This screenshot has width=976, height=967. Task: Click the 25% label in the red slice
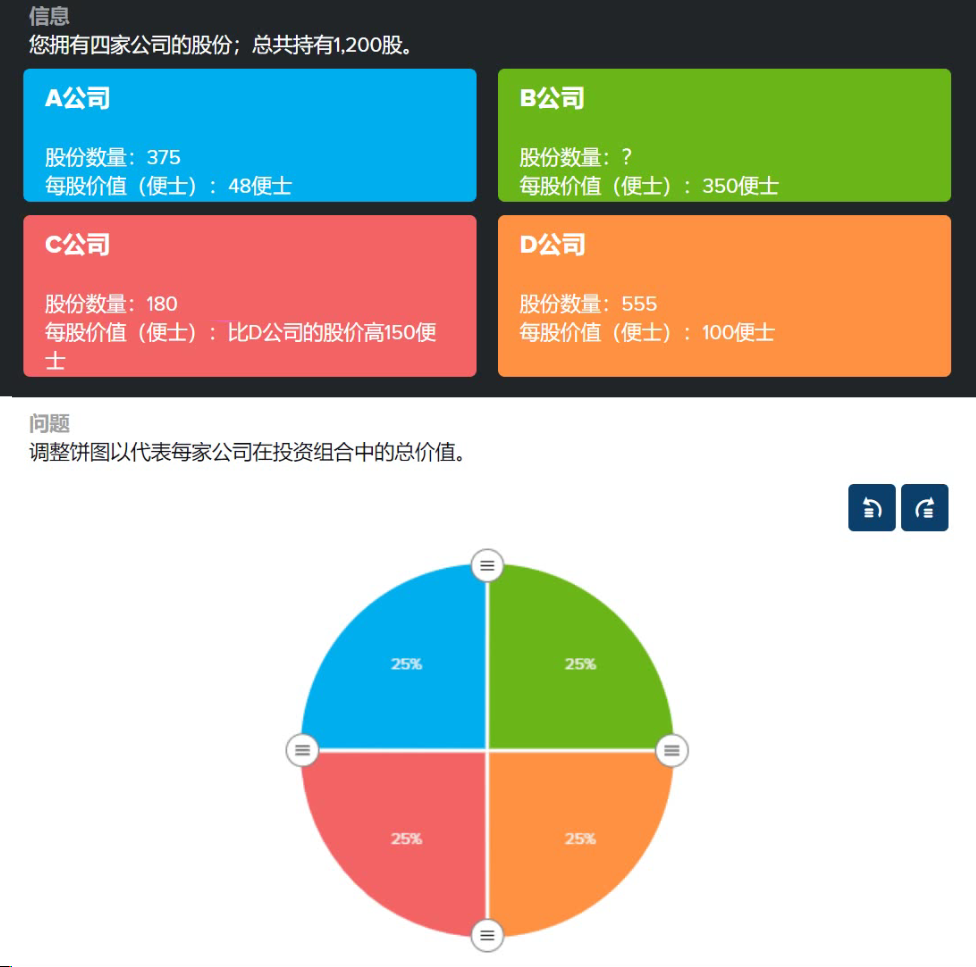point(406,839)
